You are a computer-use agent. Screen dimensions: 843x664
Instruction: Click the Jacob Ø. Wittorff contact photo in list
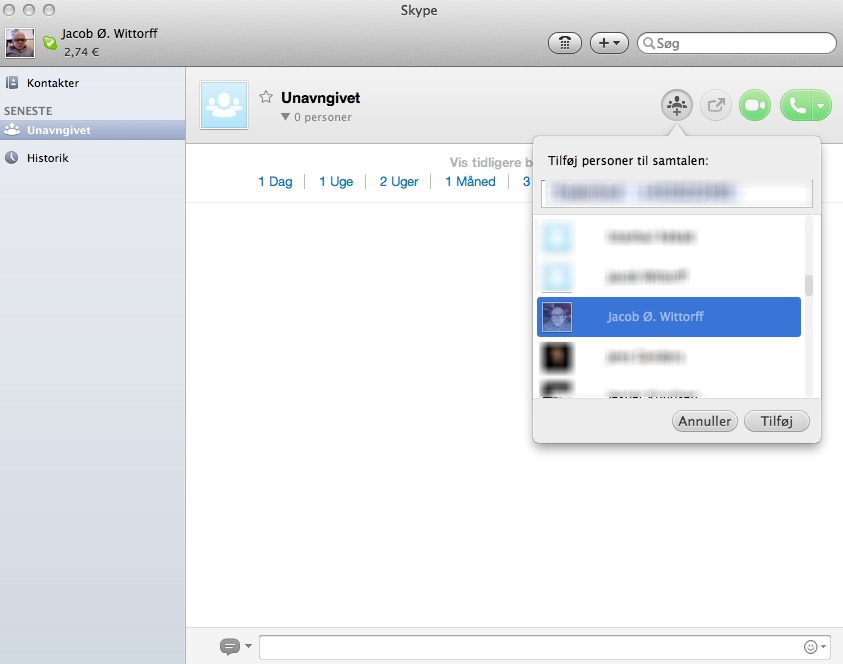[557, 317]
